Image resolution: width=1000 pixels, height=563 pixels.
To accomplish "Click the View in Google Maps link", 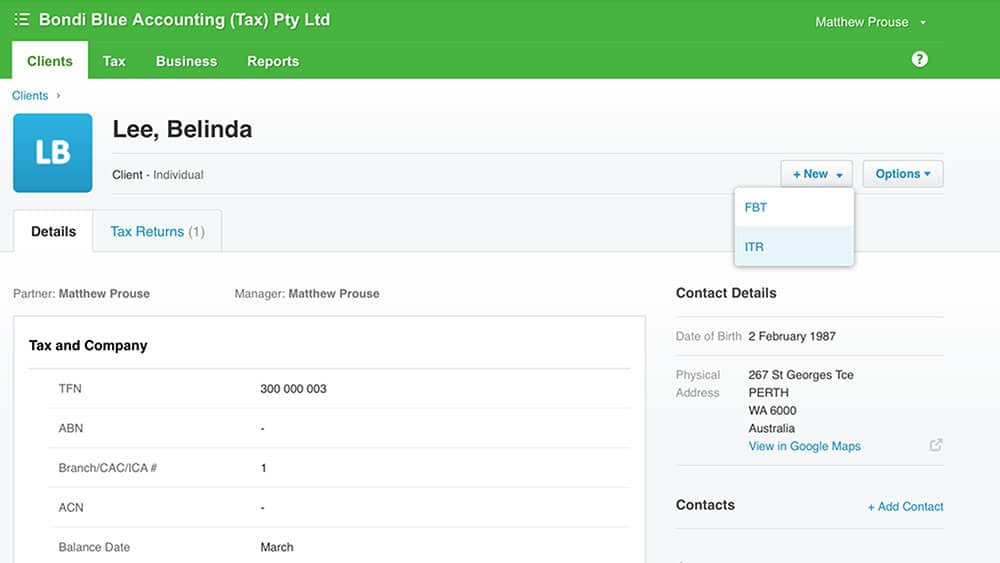I will 804,446.
